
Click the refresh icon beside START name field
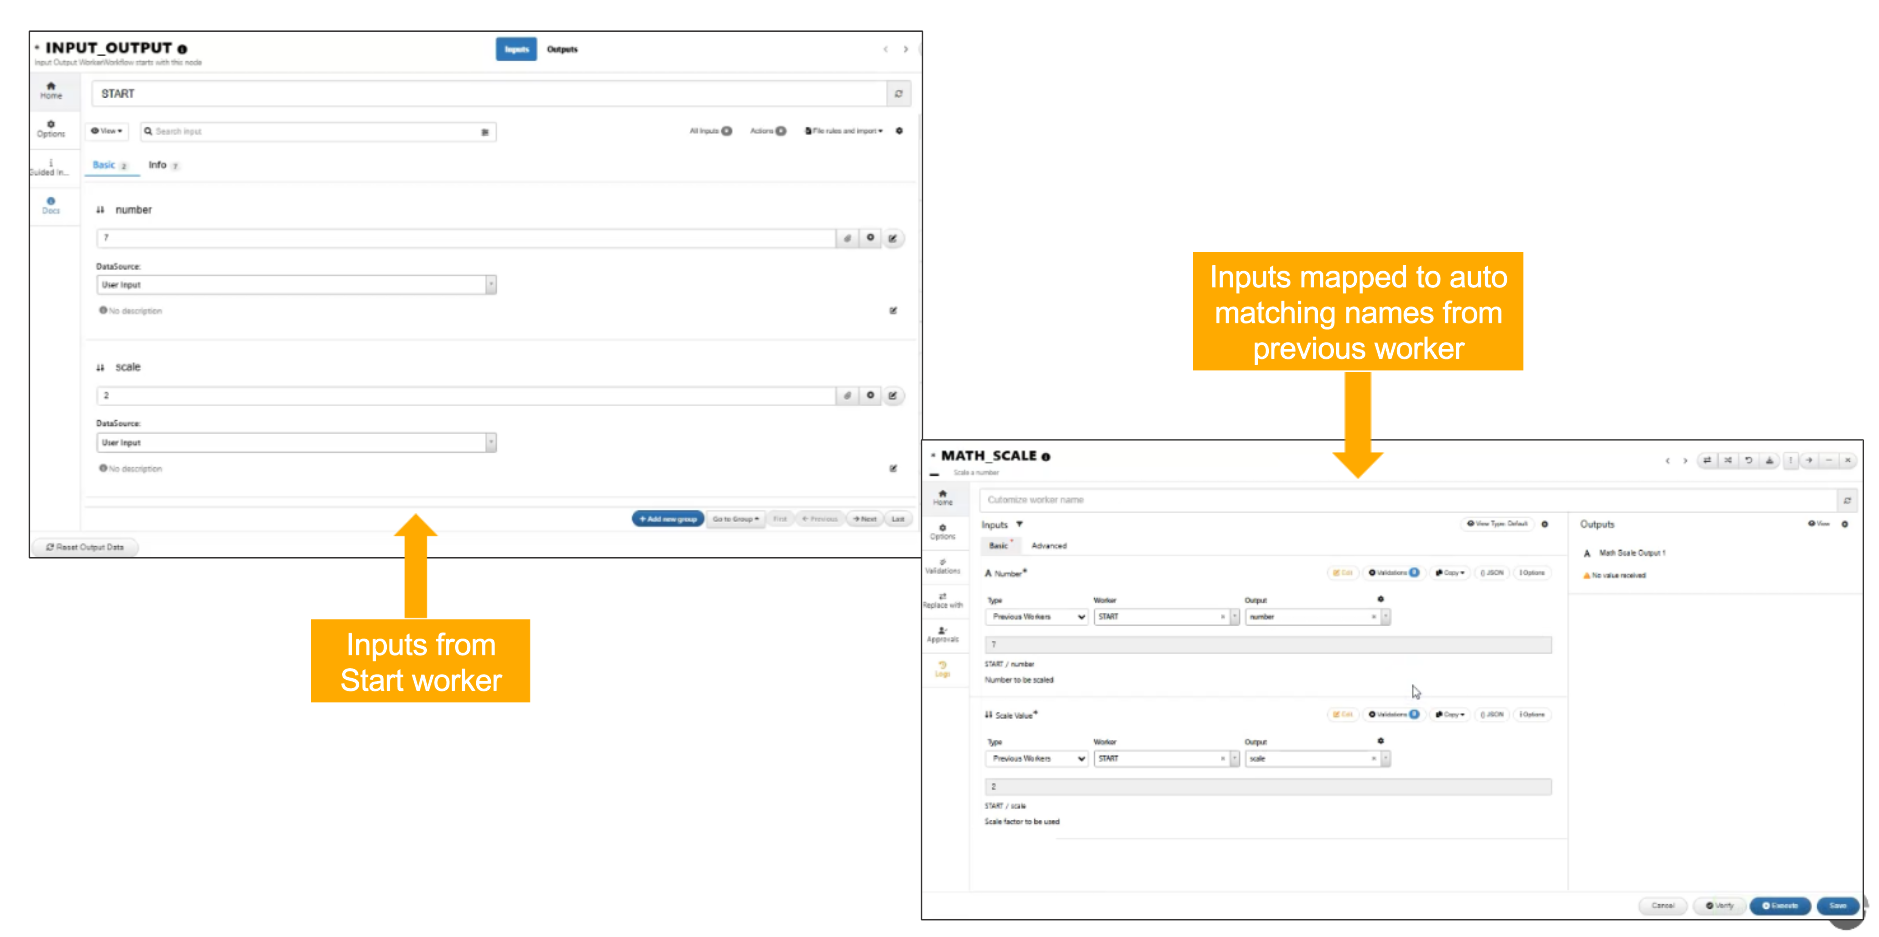point(898,94)
